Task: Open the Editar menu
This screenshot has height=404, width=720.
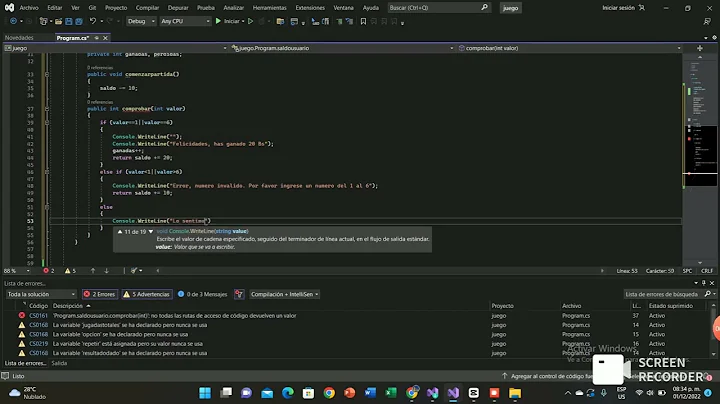Action: click(55, 8)
